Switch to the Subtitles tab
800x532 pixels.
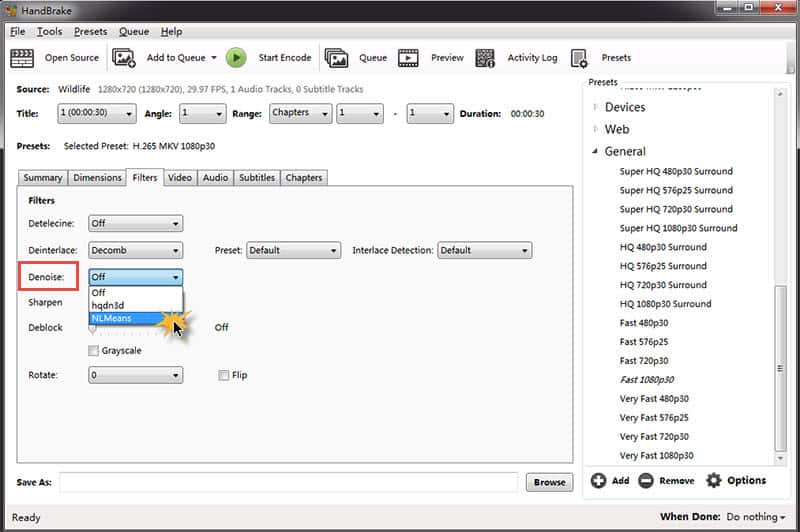pyautogui.click(x=257, y=178)
